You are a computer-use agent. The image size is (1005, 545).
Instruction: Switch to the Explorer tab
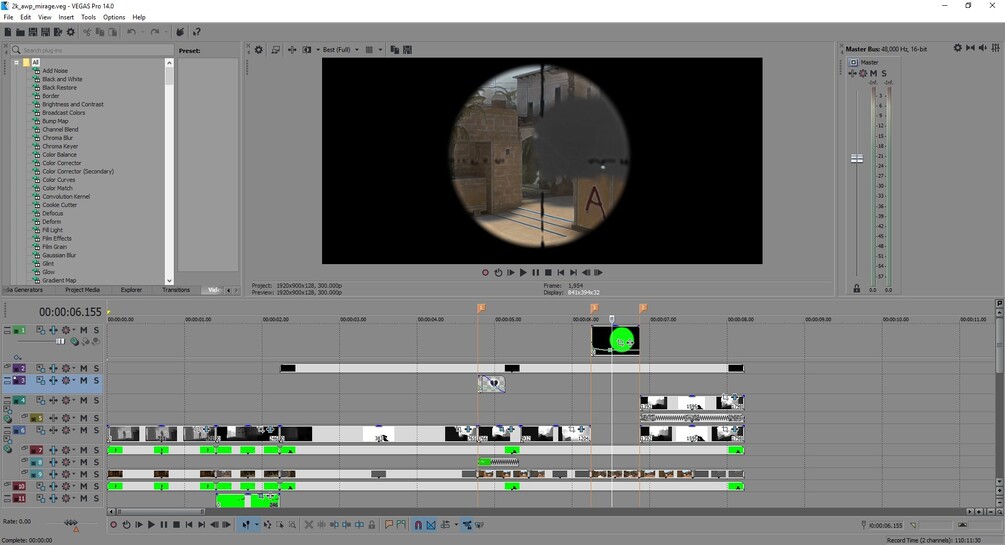pyautogui.click(x=131, y=290)
